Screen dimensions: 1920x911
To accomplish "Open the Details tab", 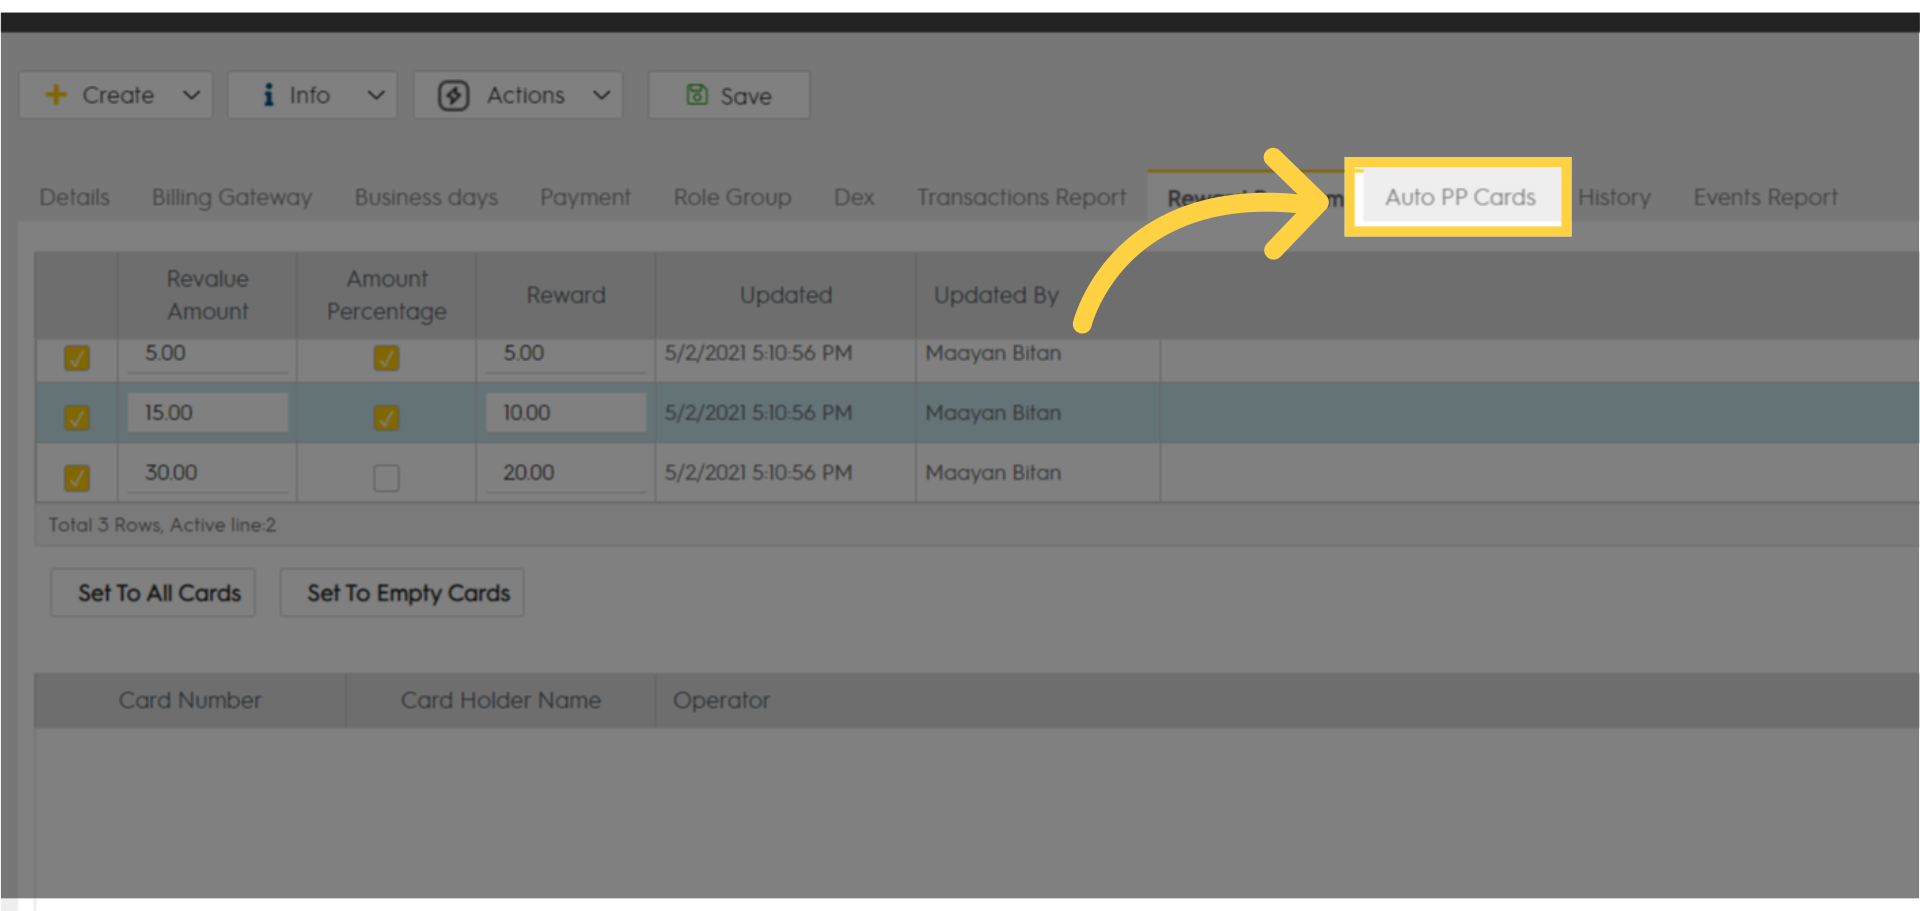I will [x=75, y=198].
